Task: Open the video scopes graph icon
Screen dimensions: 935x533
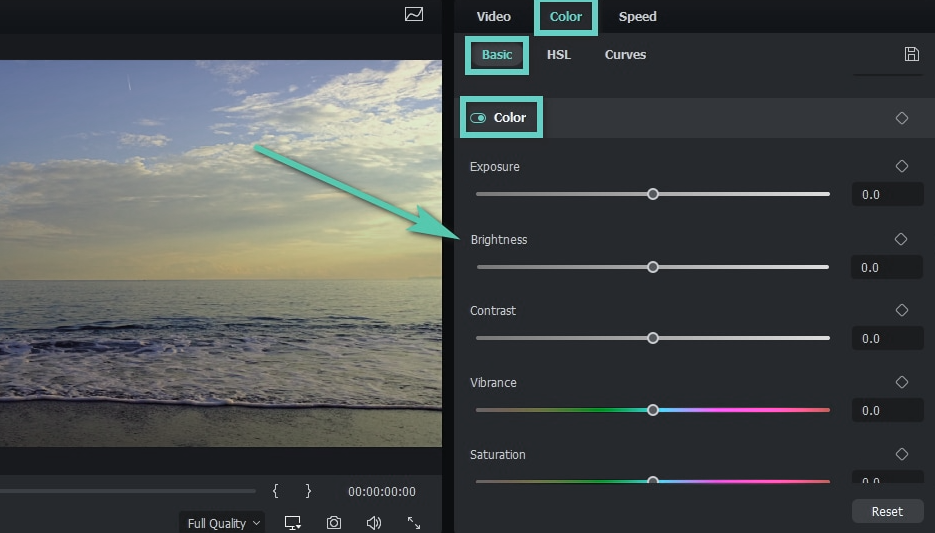Action: [414, 14]
